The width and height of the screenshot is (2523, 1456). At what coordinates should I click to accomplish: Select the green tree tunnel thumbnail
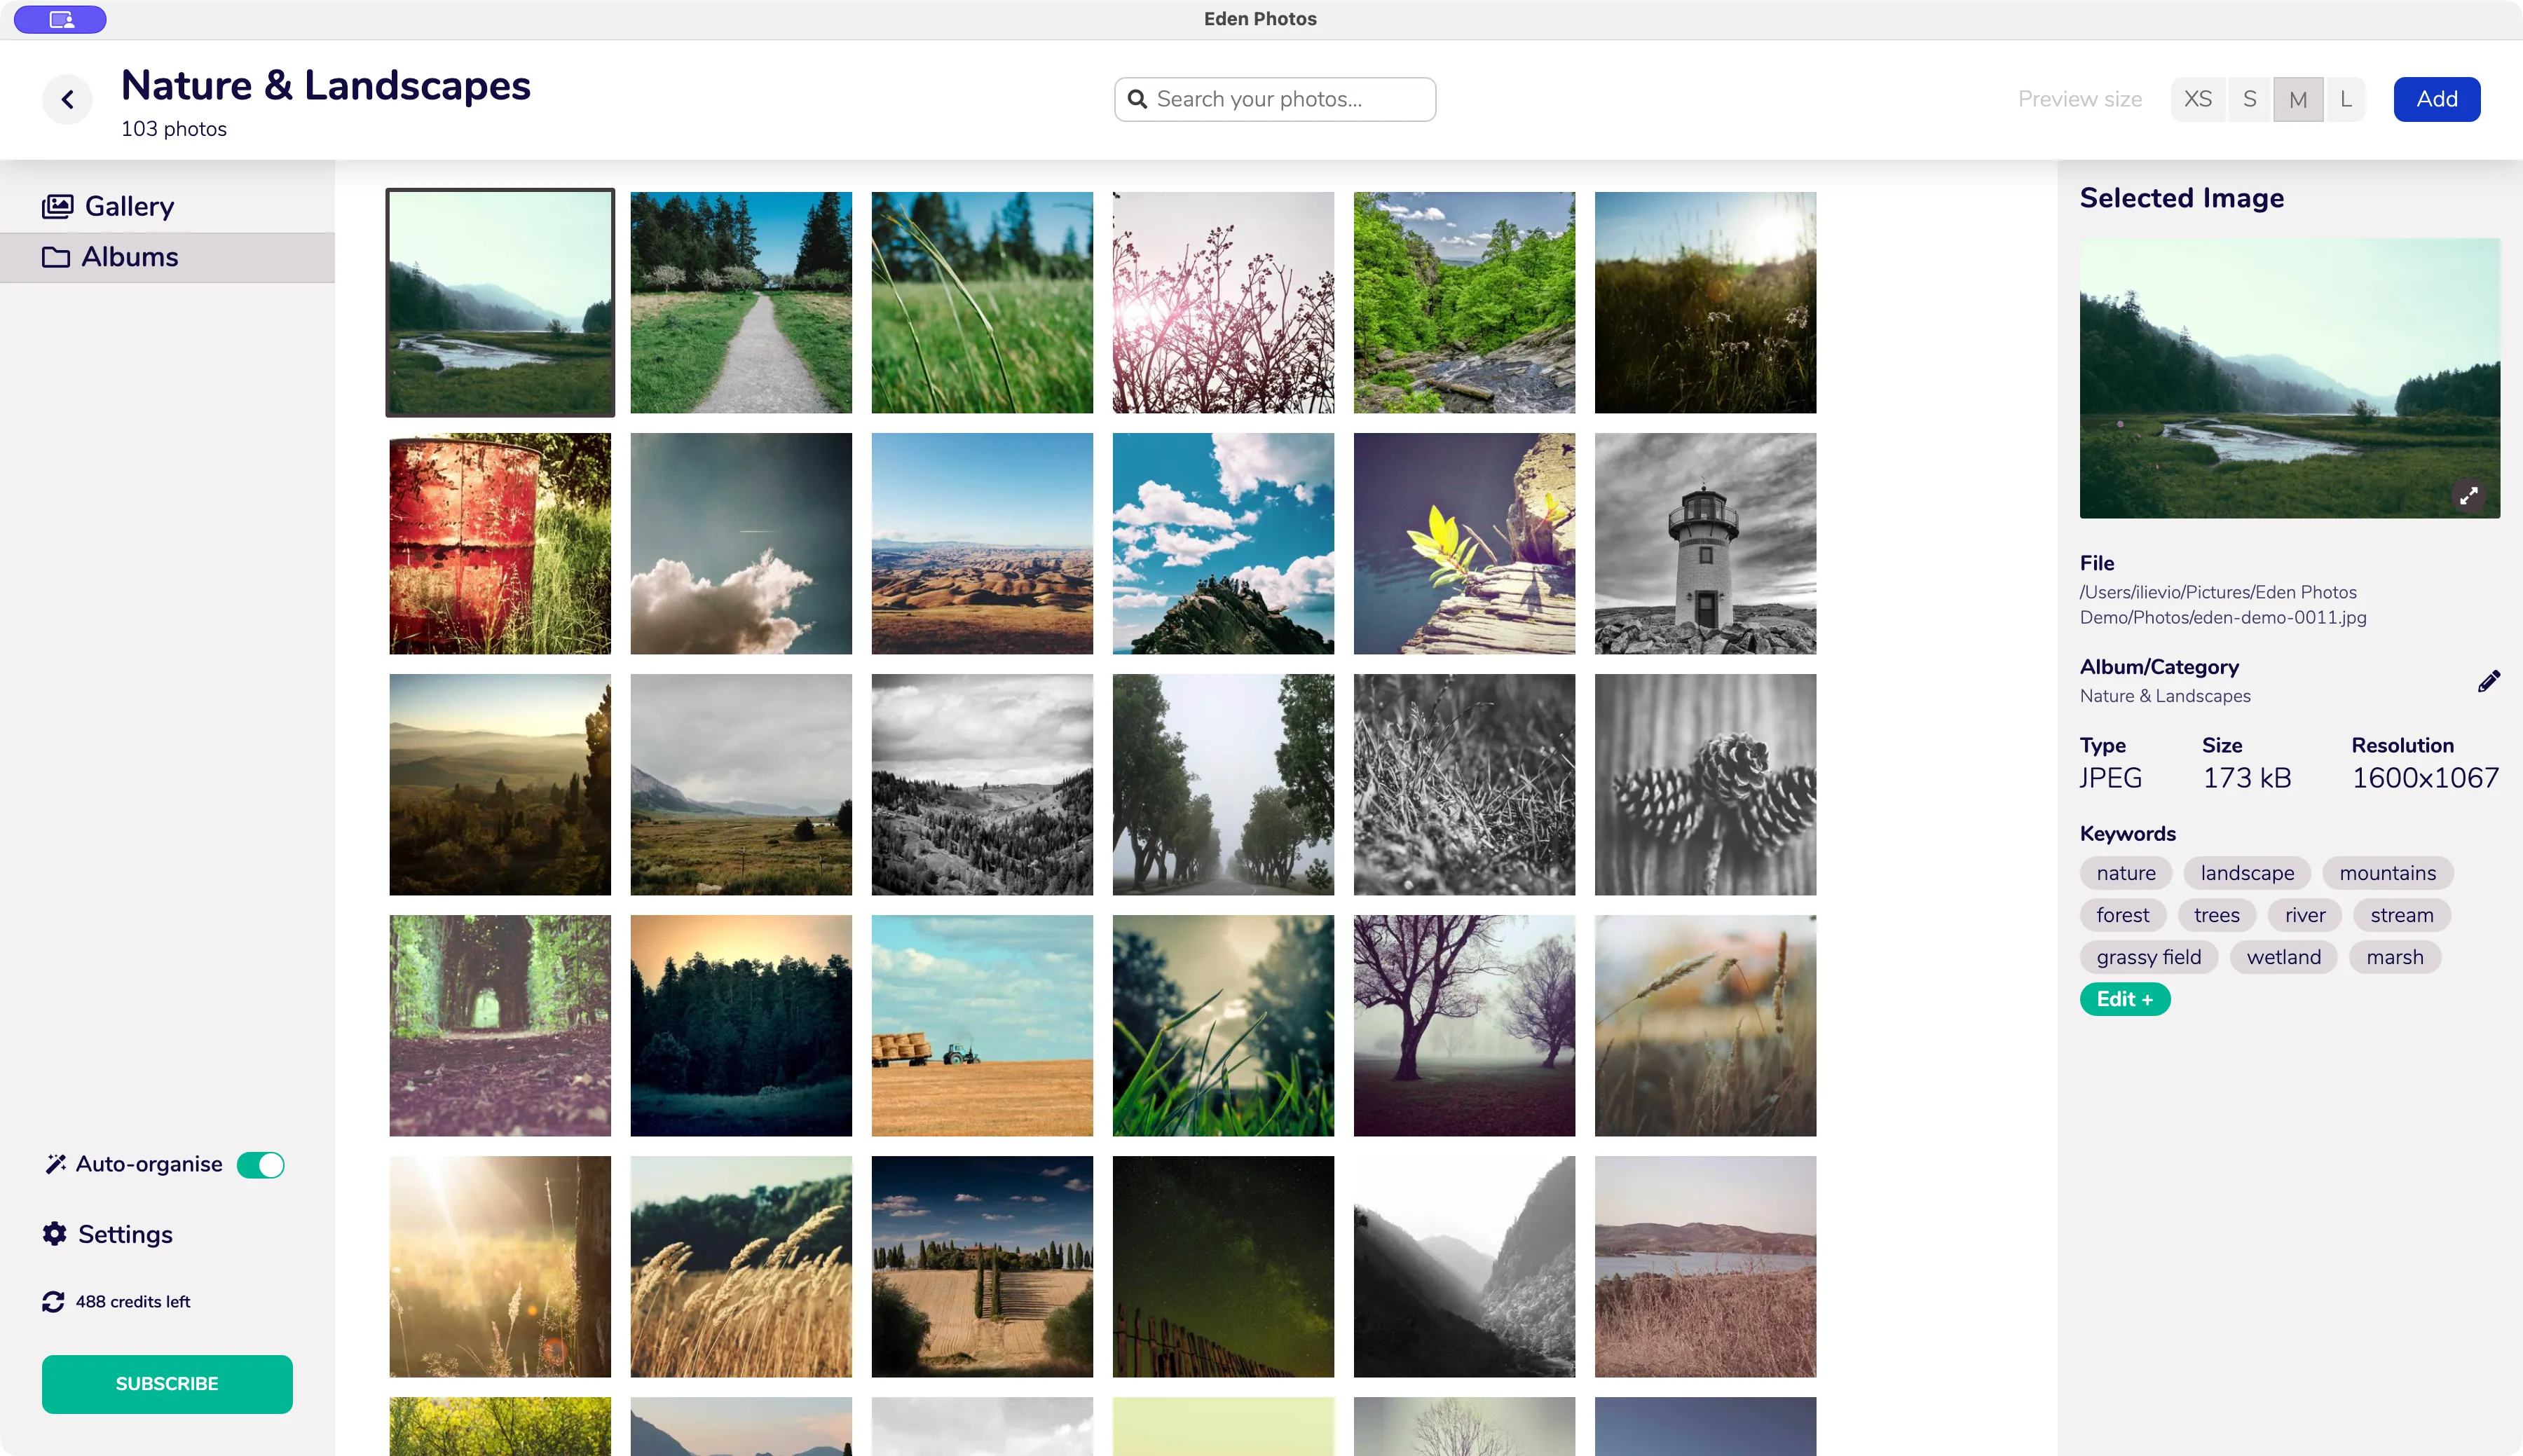pyautogui.click(x=500, y=1025)
